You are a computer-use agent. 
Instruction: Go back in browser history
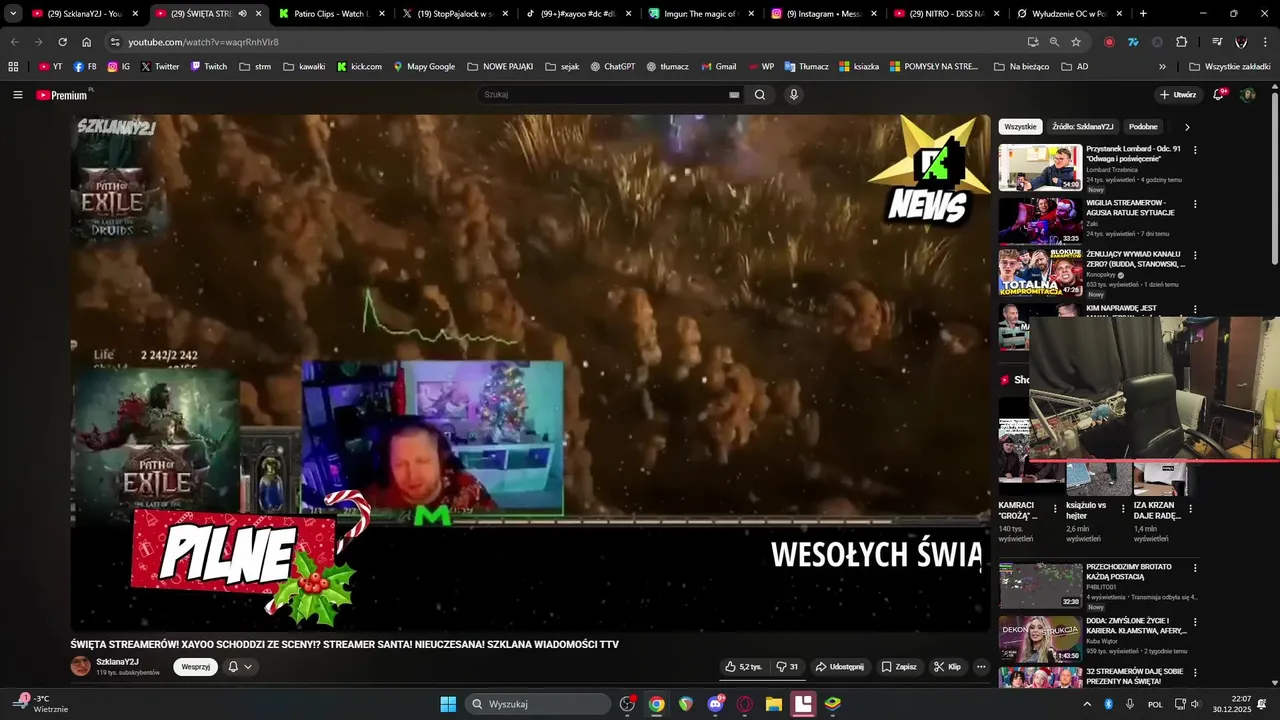pos(14,42)
